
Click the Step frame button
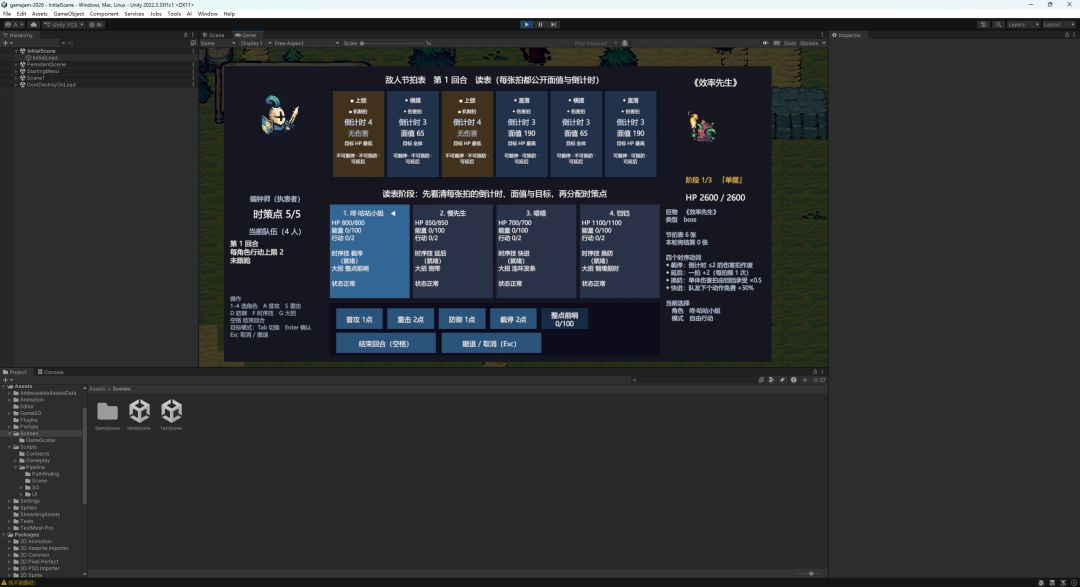pos(553,24)
